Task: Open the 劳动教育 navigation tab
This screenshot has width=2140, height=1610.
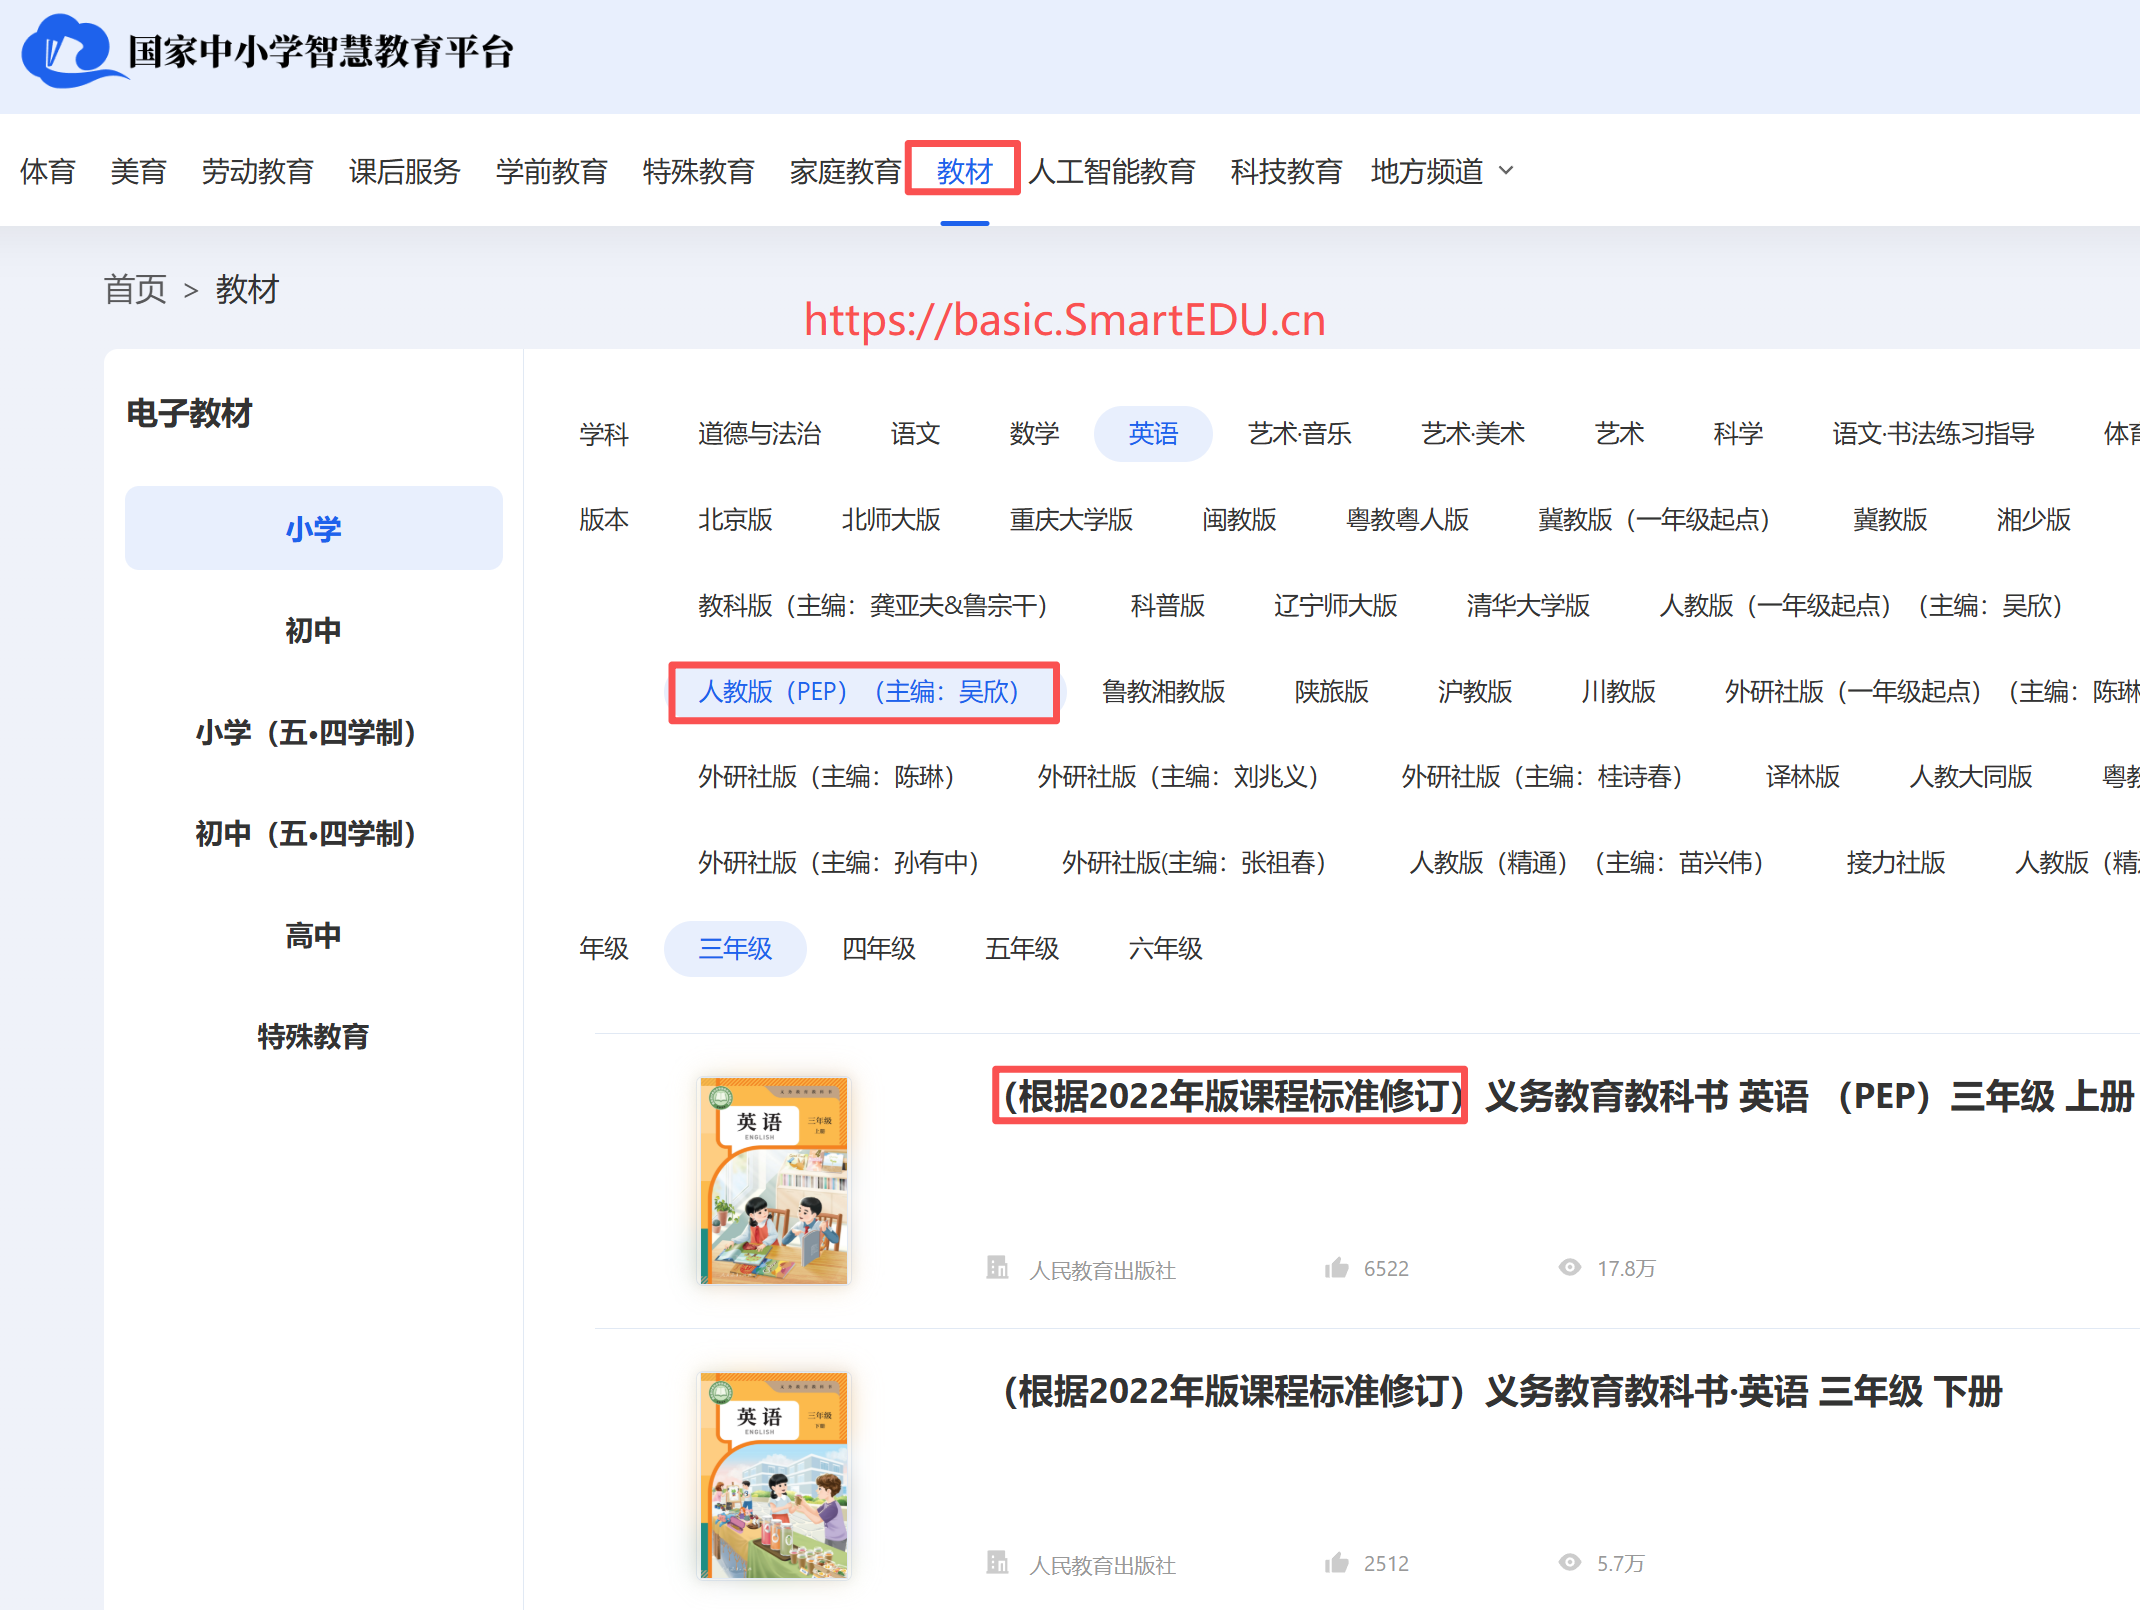Action: point(257,171)
